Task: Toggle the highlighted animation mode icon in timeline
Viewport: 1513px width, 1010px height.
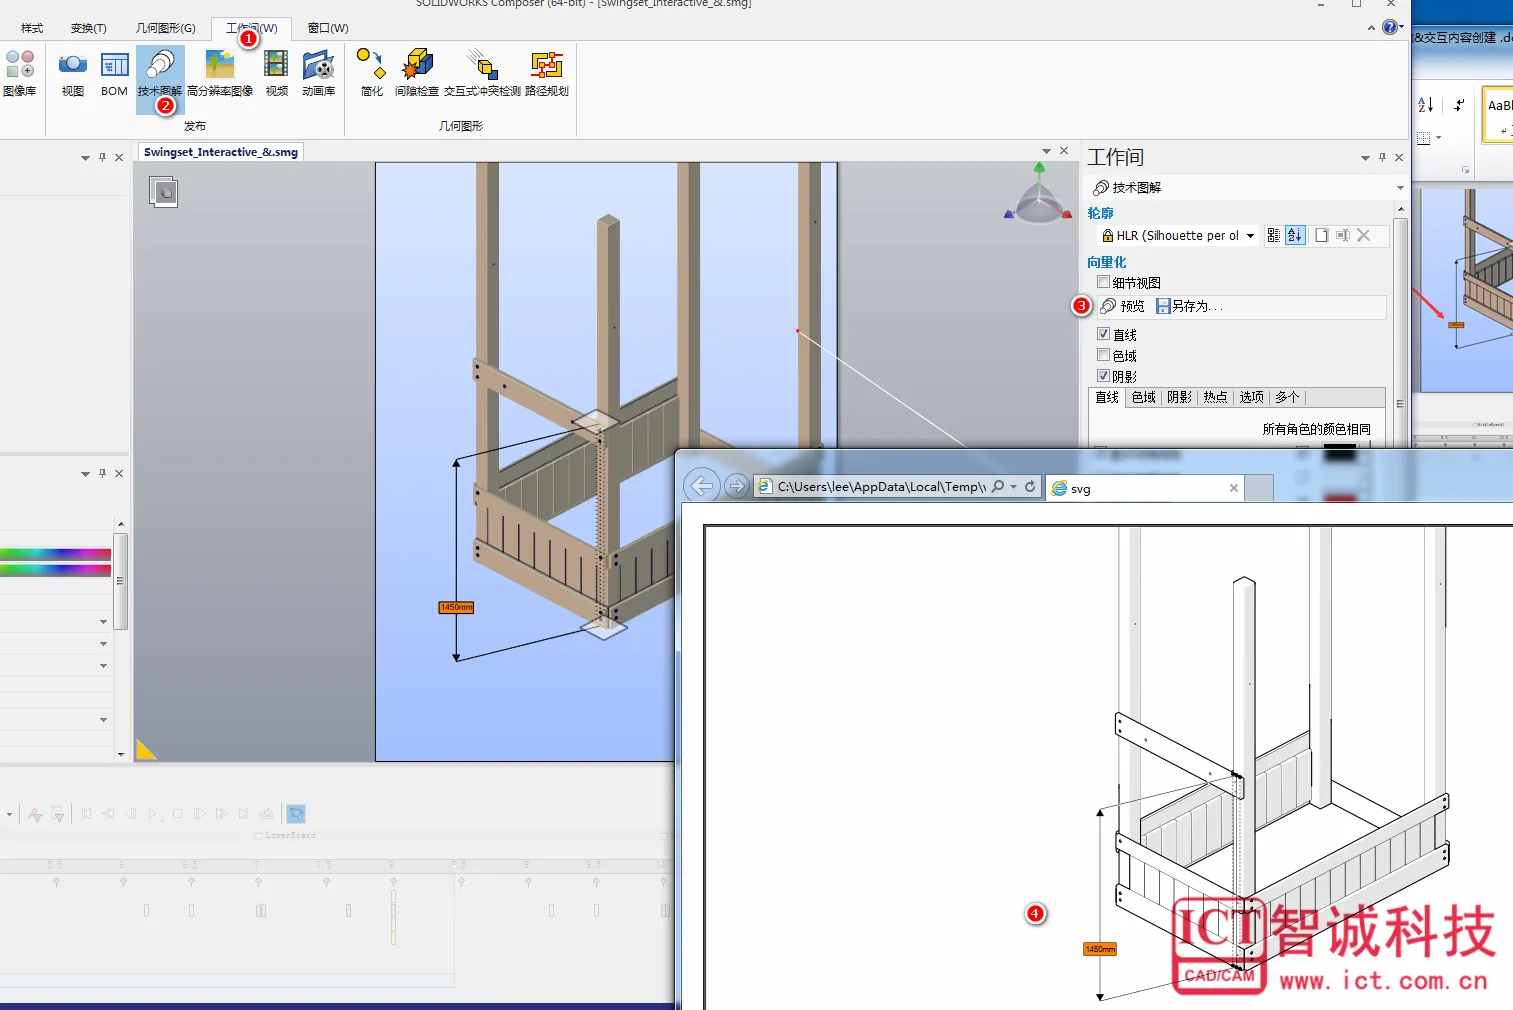Action: [x=295, y=814]
